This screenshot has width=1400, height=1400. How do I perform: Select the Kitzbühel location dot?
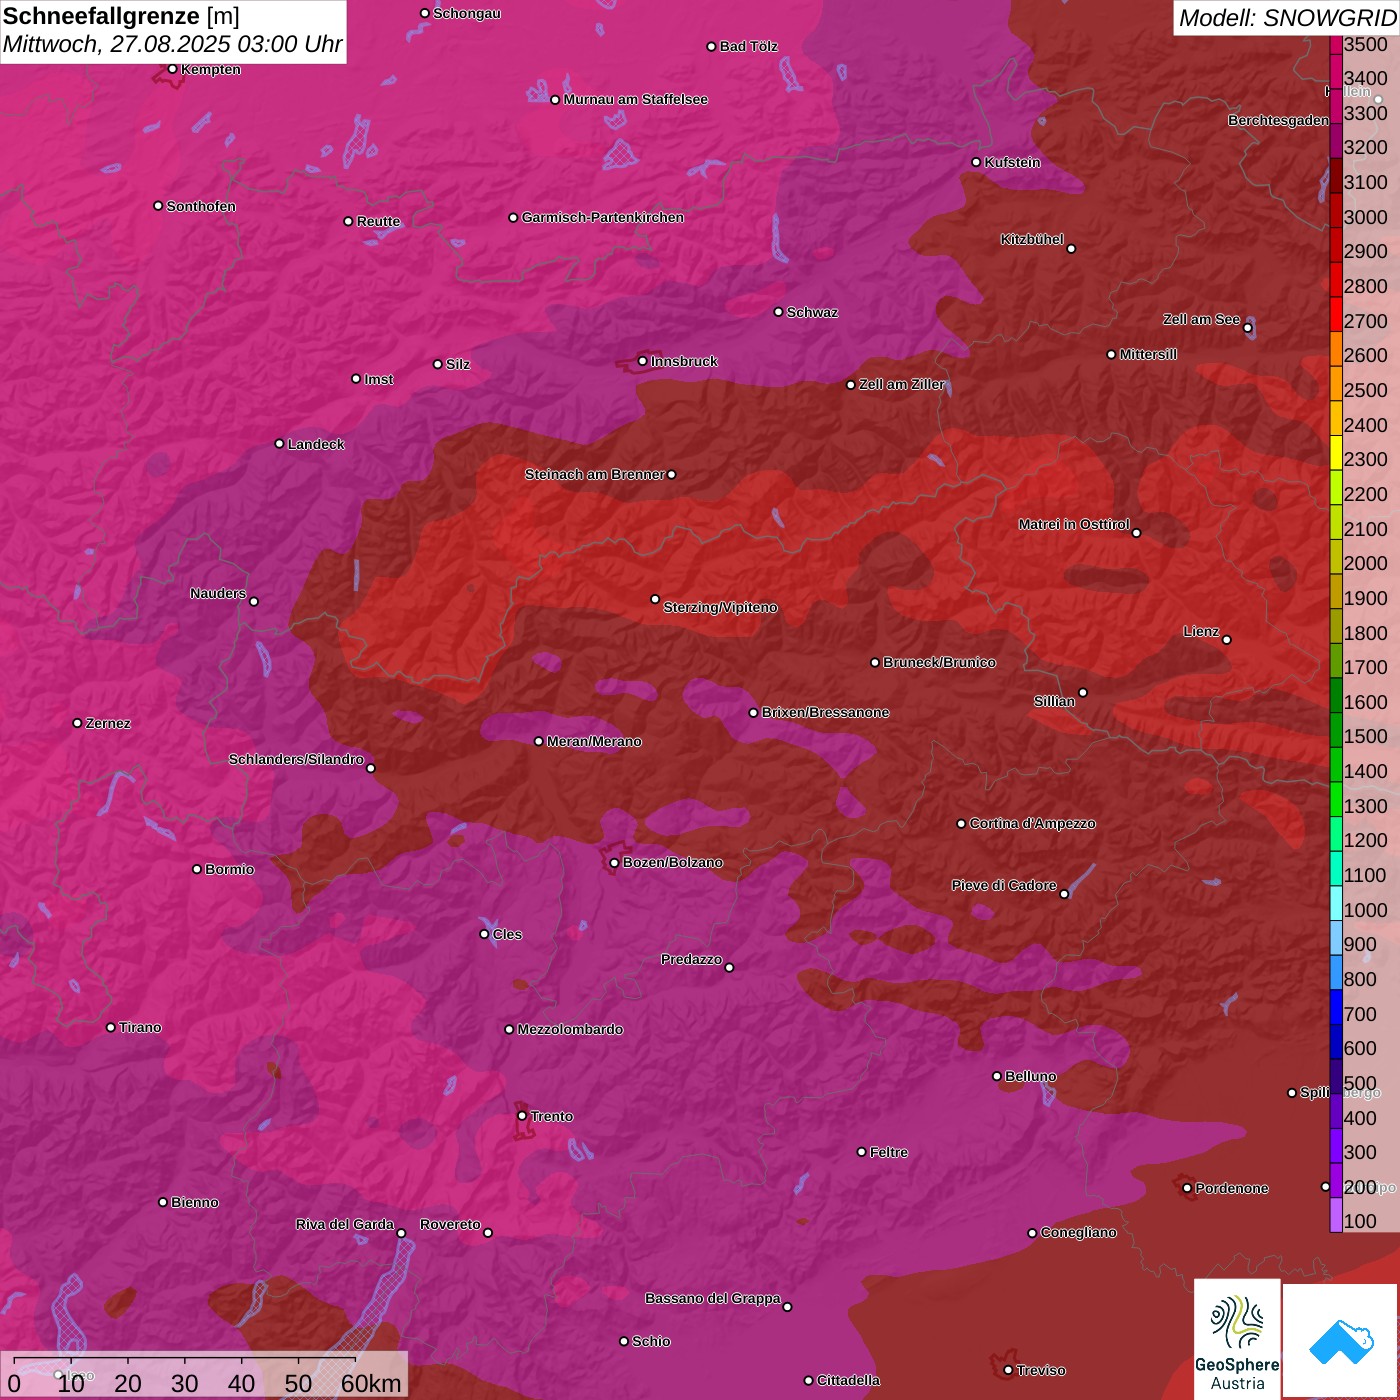click(x=1071, y=249)
